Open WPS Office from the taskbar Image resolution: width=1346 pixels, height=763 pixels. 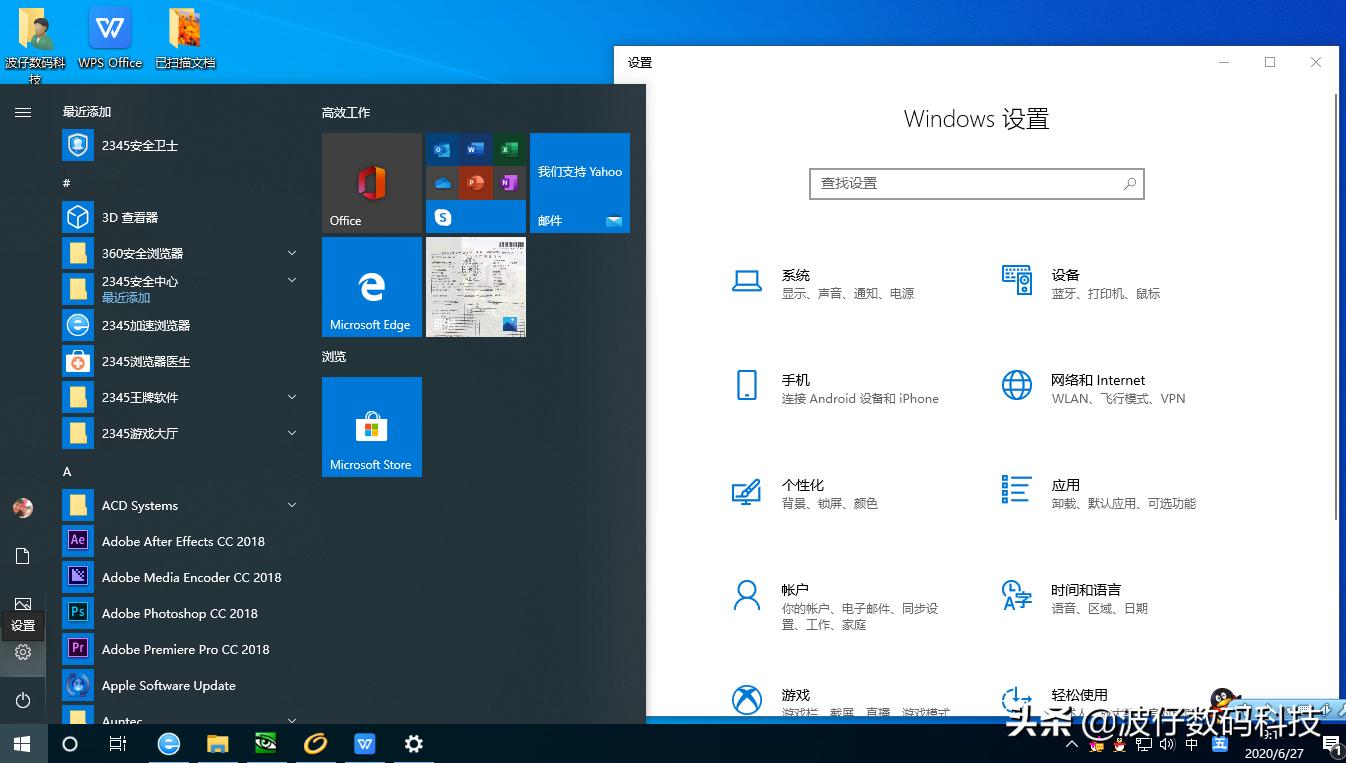tap(364, 744)
